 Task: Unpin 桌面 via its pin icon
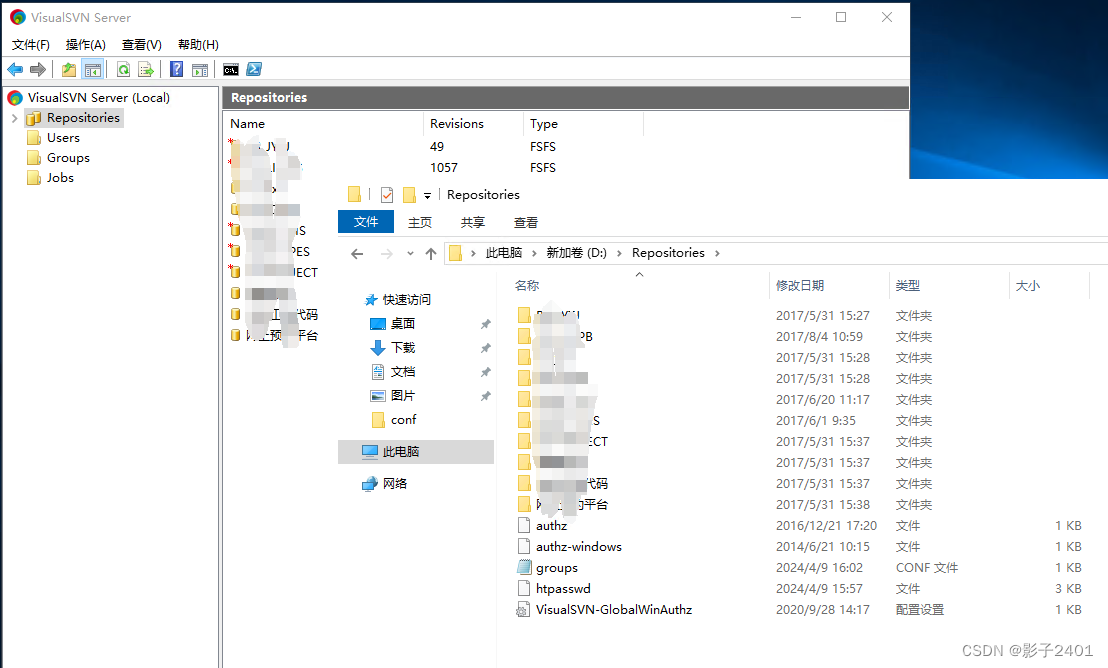(x=485, y=324)
